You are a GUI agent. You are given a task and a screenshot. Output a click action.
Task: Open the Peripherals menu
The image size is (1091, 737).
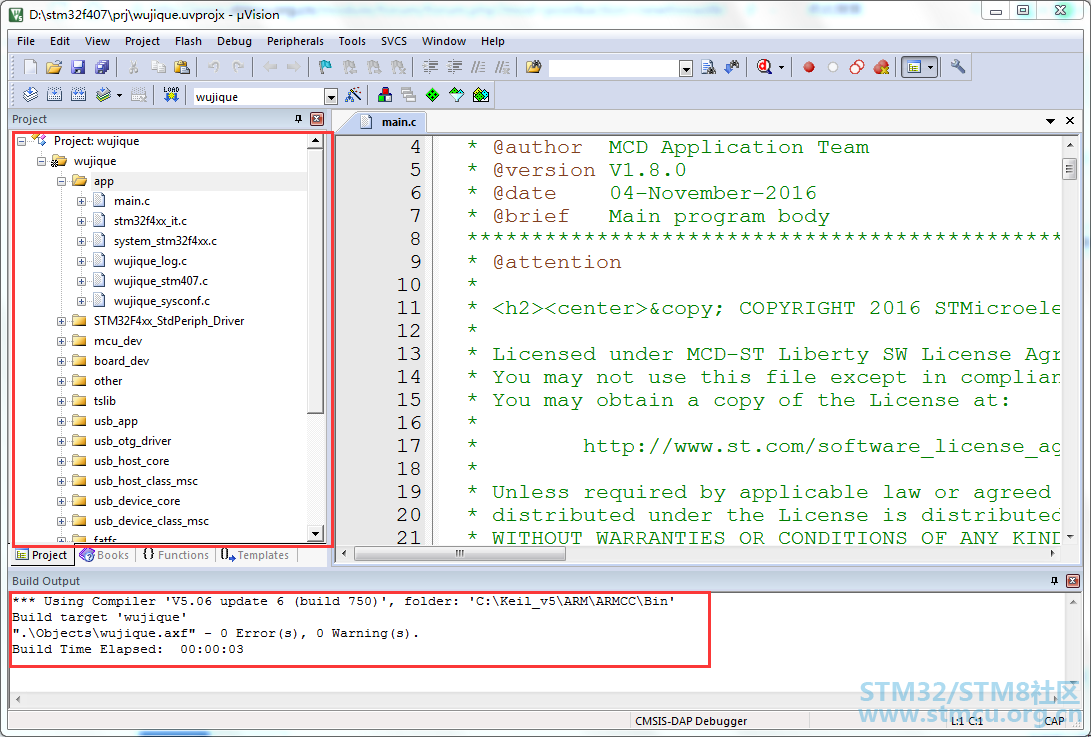pyautogui.click(x=295, y=41)
